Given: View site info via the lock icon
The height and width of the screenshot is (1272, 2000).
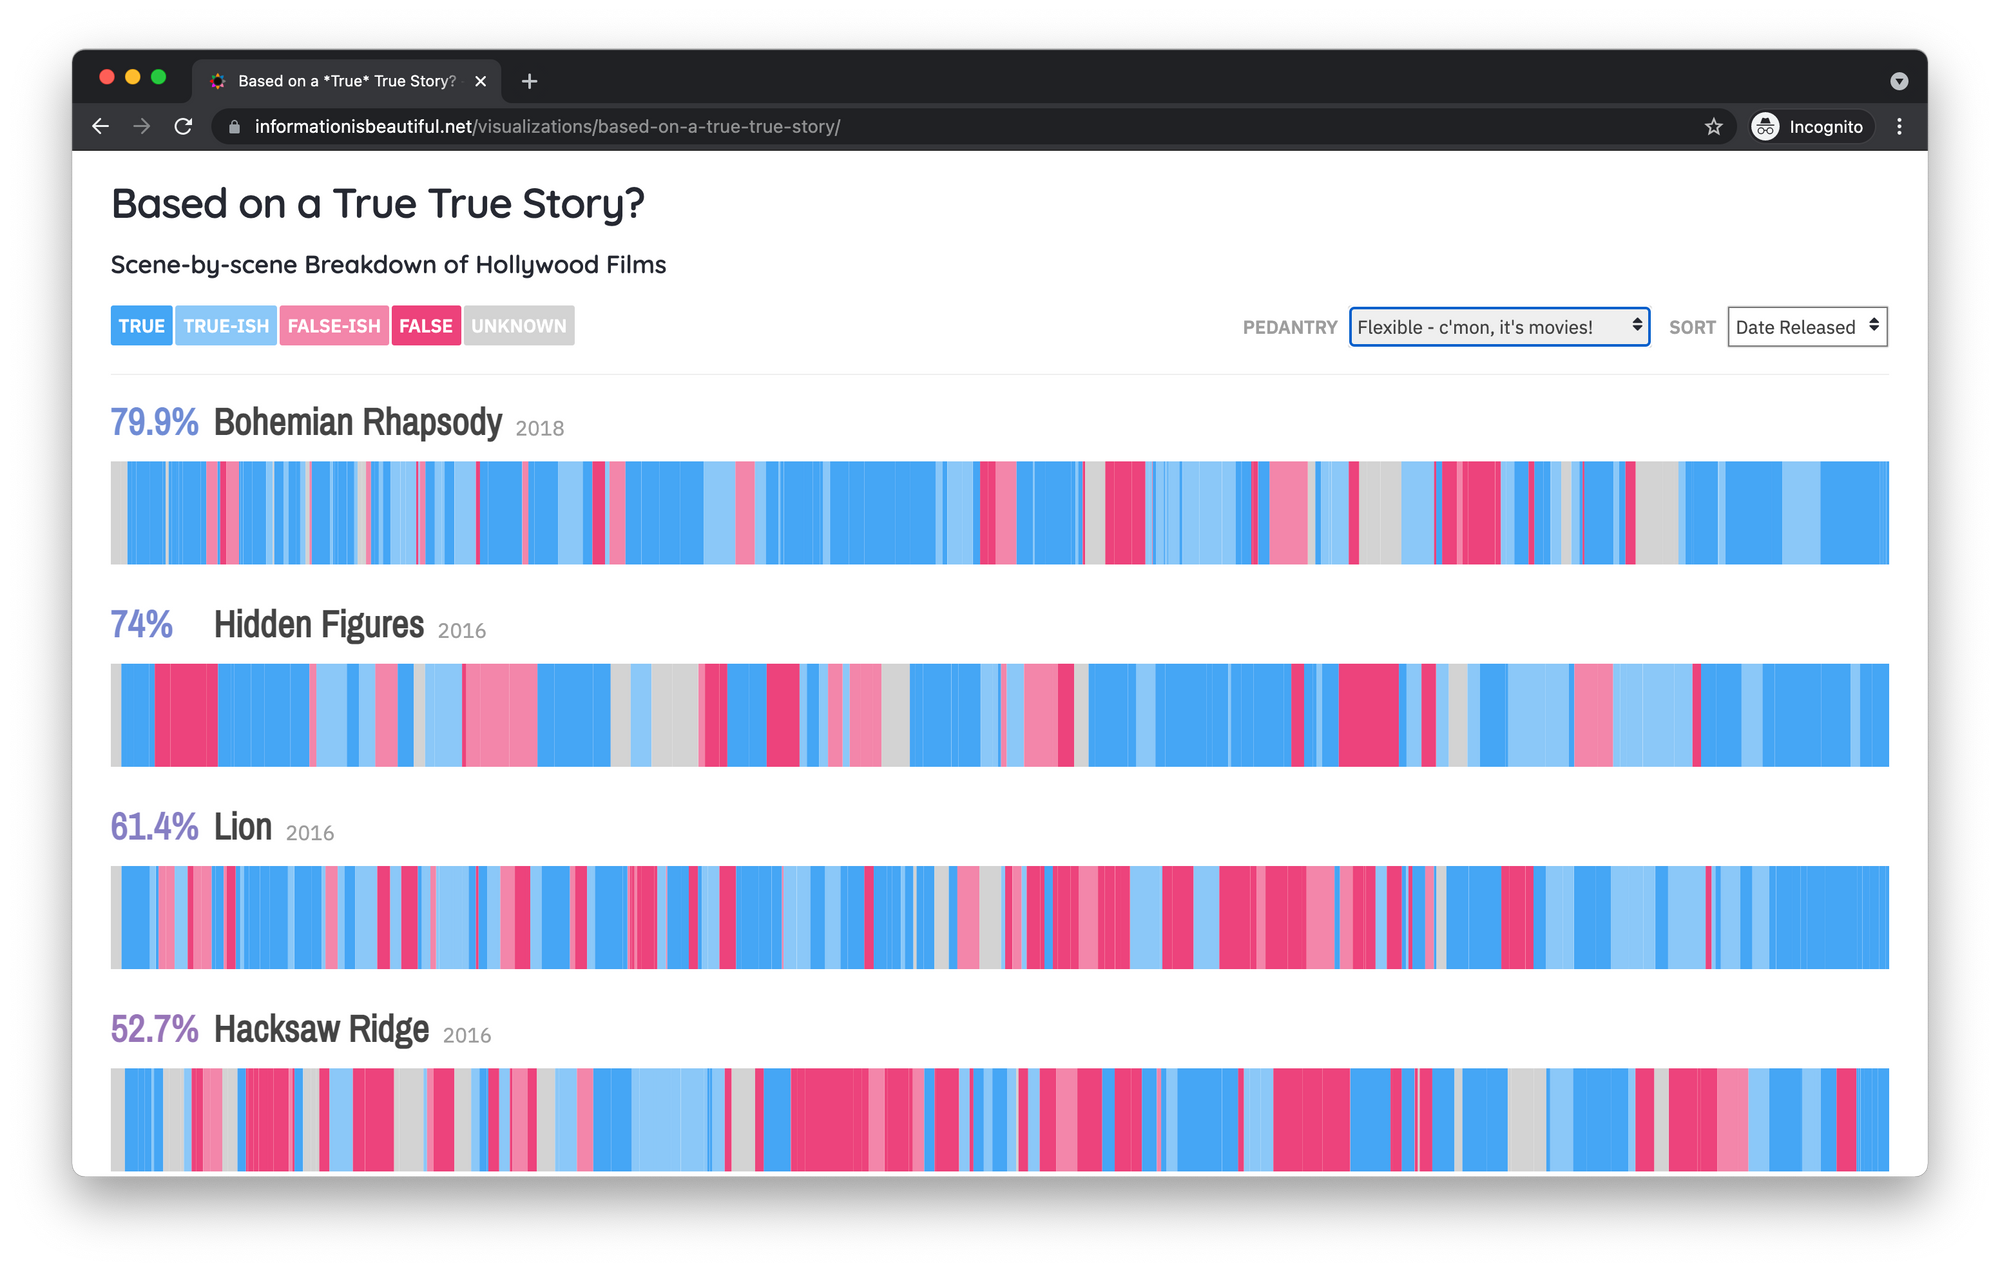Looking at the screenshot, I should click(234, 127).
